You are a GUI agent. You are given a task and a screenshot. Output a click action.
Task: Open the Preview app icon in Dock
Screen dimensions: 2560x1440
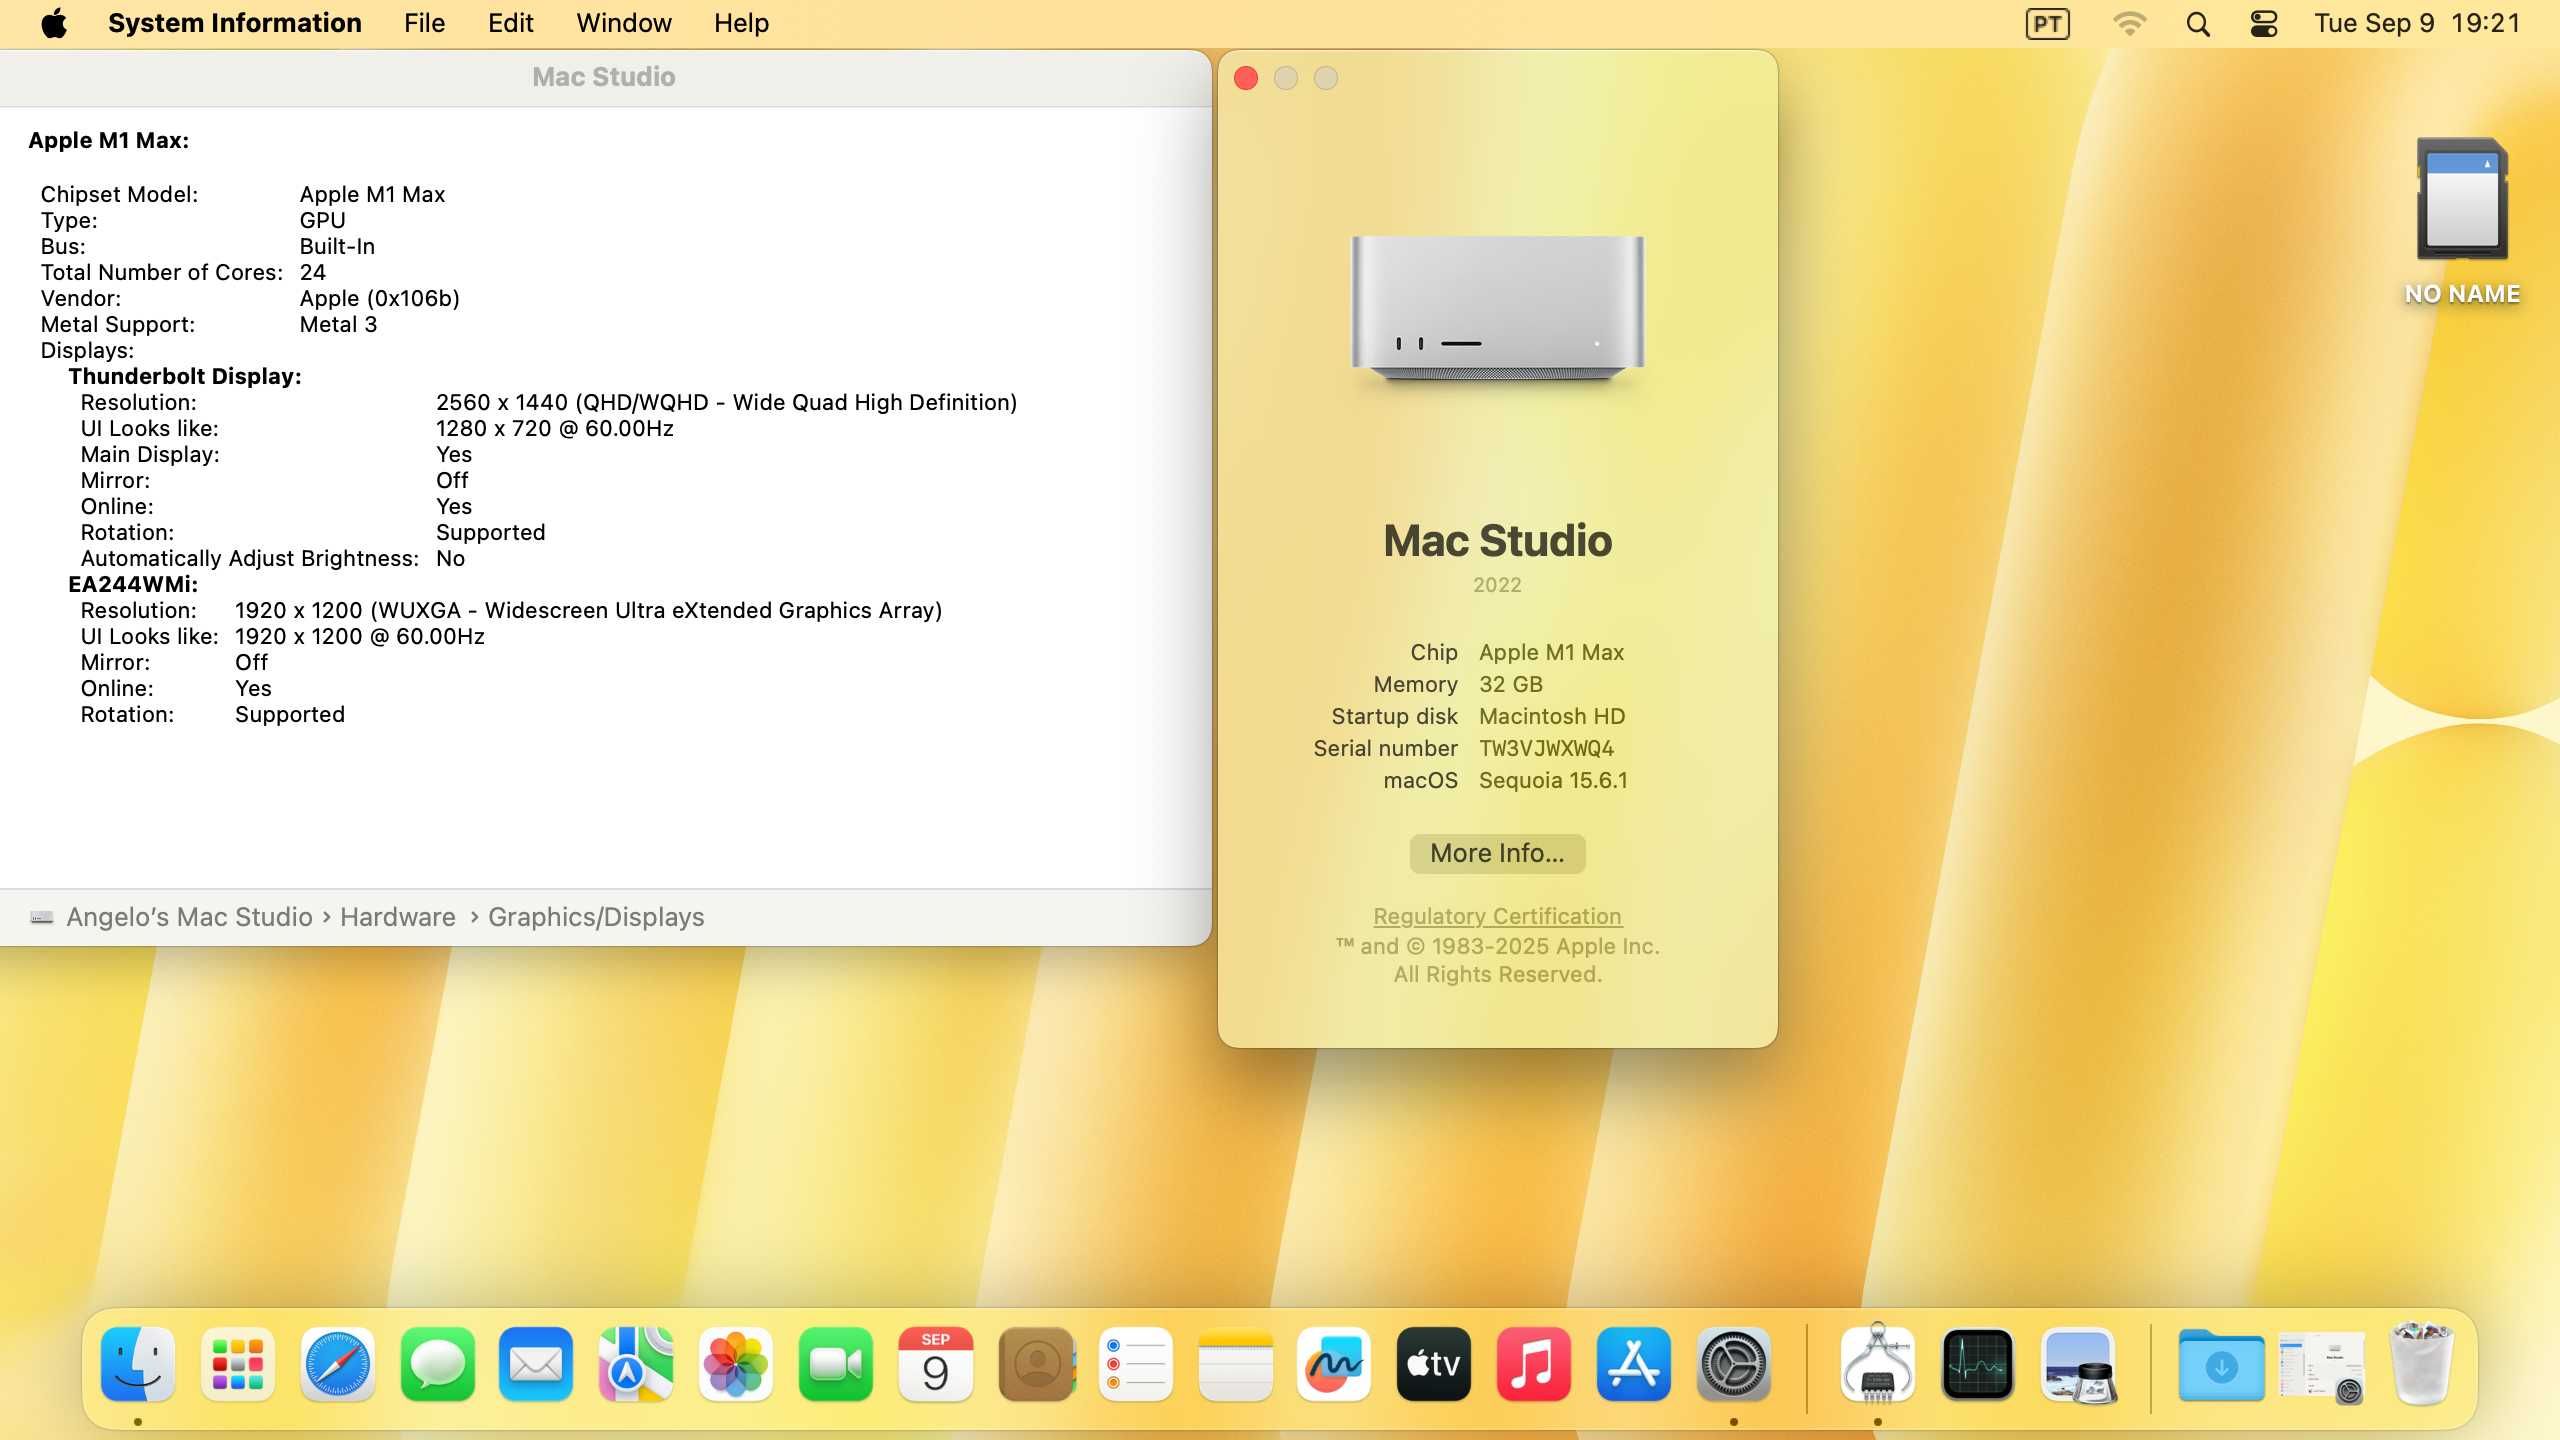(x=2078, y=1365)
